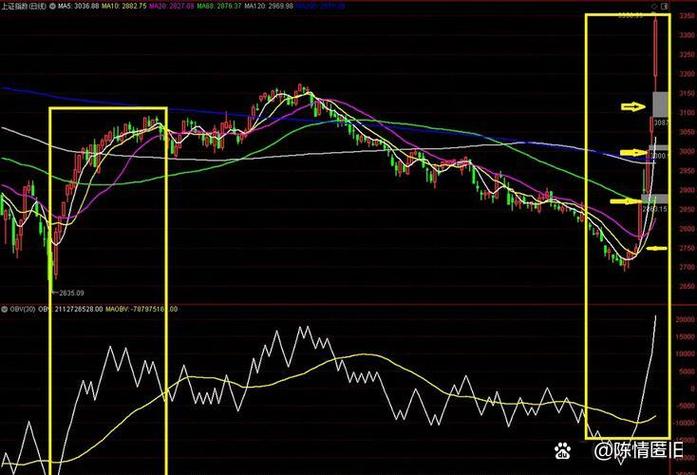Image resolution: width=697 pixels, height=475 pixels.
Task: Click the upper gray gap box
Action: (x=659, y=103)
